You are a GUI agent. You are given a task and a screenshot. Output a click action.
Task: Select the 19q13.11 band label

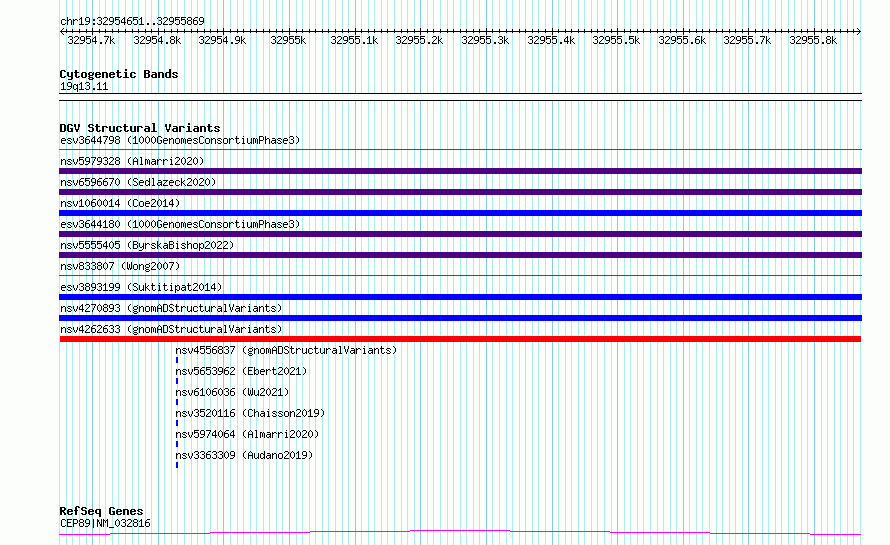click(x=84, y=86)
